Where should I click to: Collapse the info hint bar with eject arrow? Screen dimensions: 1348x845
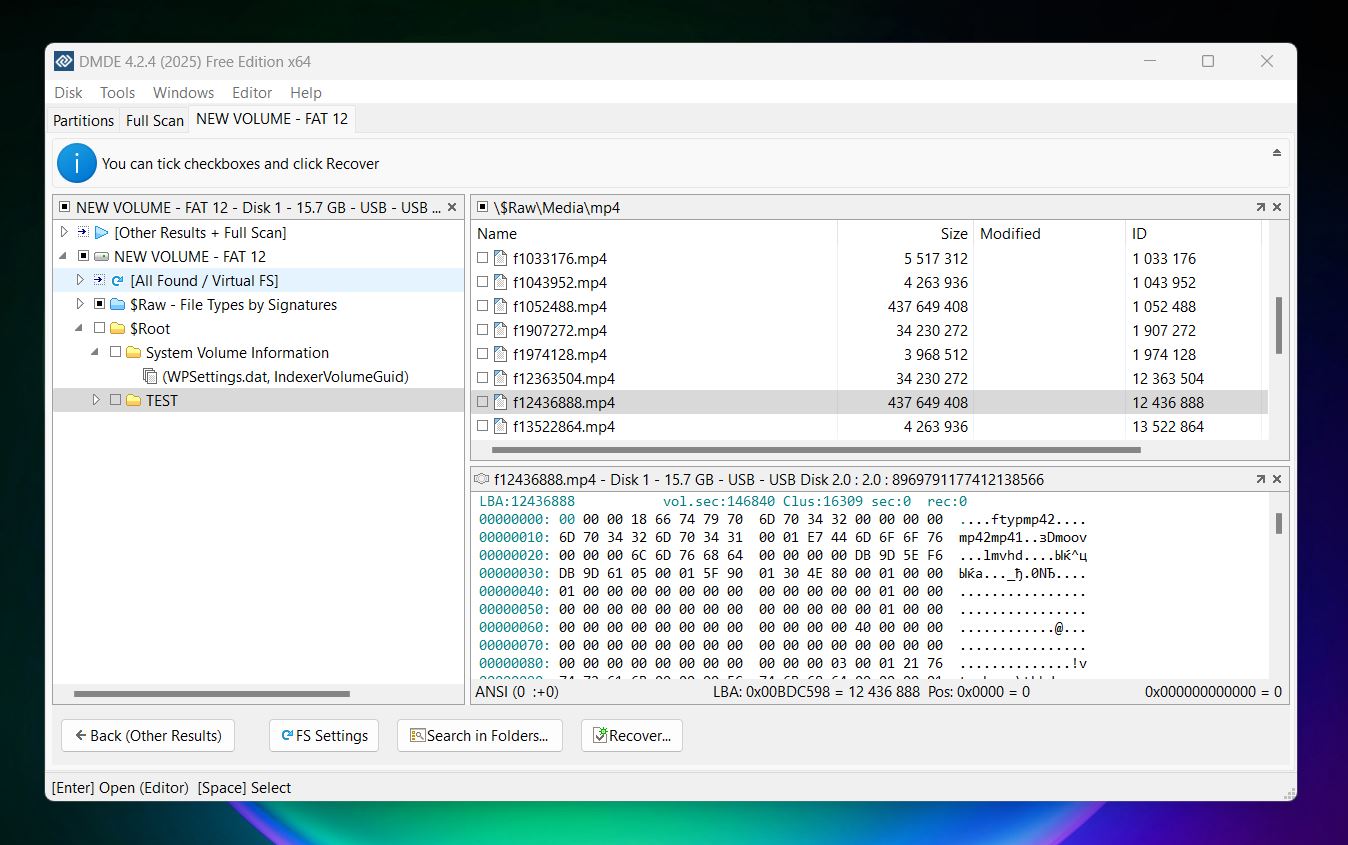[x=1277, y=153]
